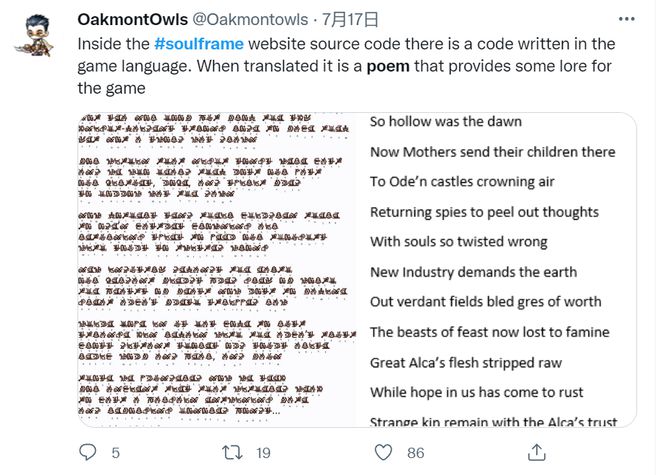Open the translated poem image on right
The width and height of the screenshot is (660, 475).
pos(496,270)
